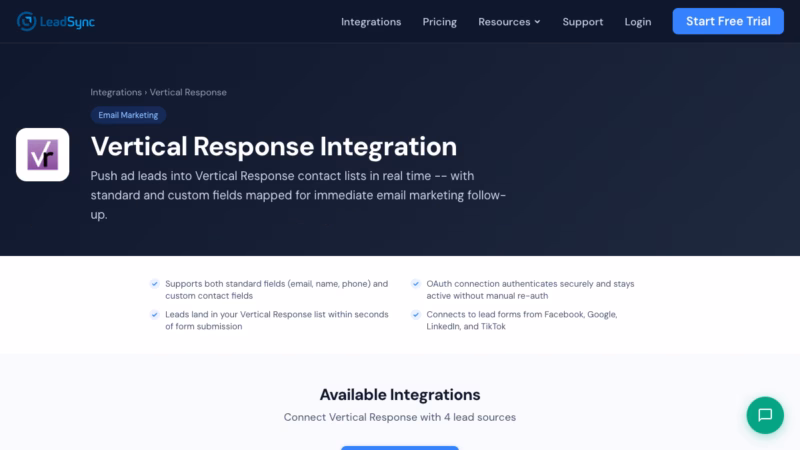Click 'Leads land in your Vertical Response list' text
The image size is (800, 450).
tap(277, 320)
